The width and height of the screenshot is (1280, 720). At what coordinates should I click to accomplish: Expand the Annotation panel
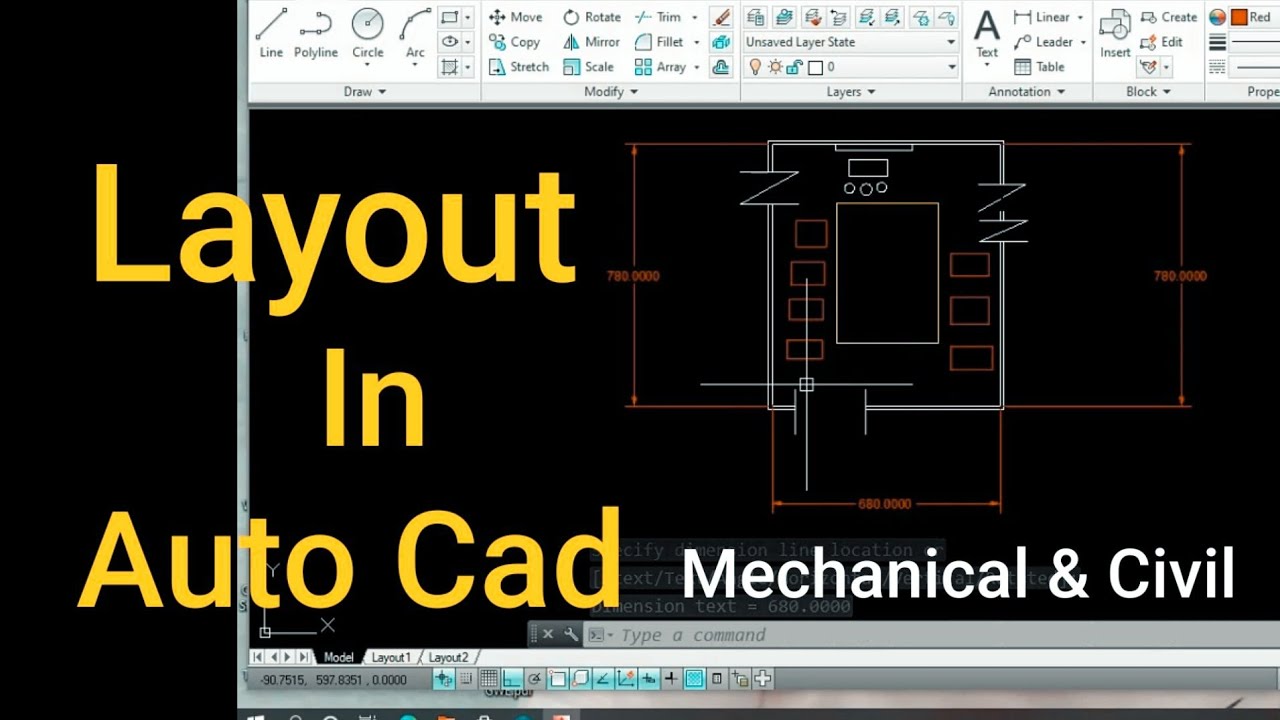click(x=1027, y=91)
